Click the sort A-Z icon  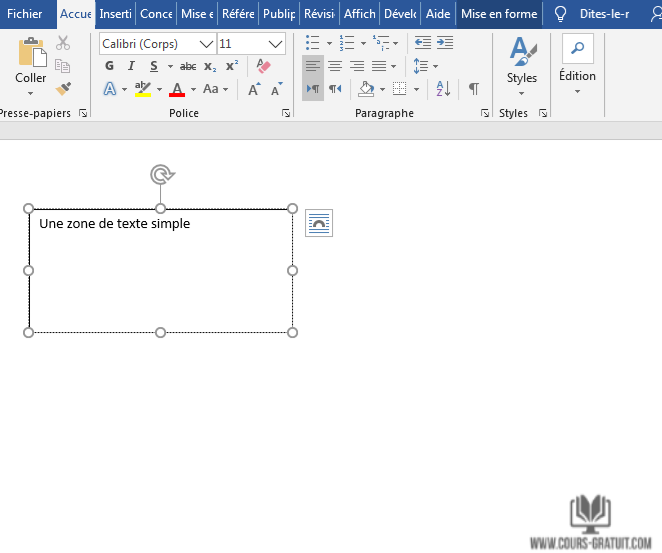click(444, 89)
